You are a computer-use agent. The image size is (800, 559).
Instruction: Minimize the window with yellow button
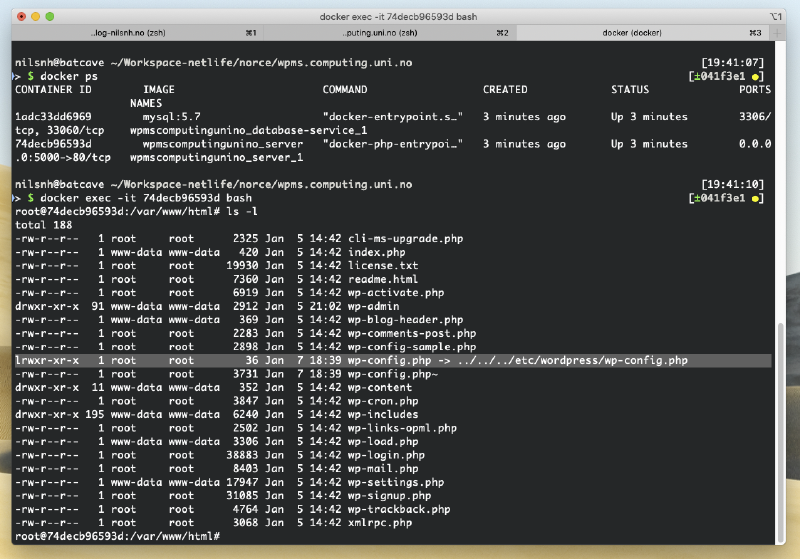(x=36, y=16)
